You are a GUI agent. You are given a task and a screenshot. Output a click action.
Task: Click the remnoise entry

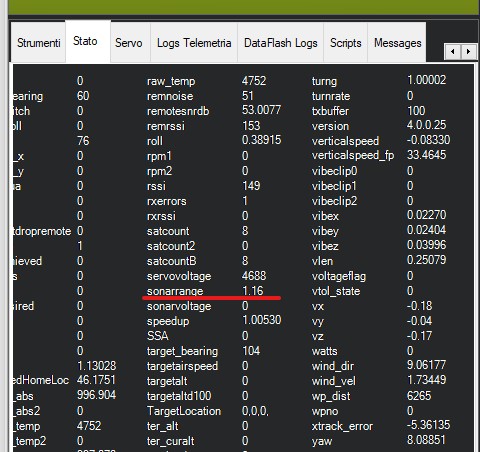click(170, 96)
